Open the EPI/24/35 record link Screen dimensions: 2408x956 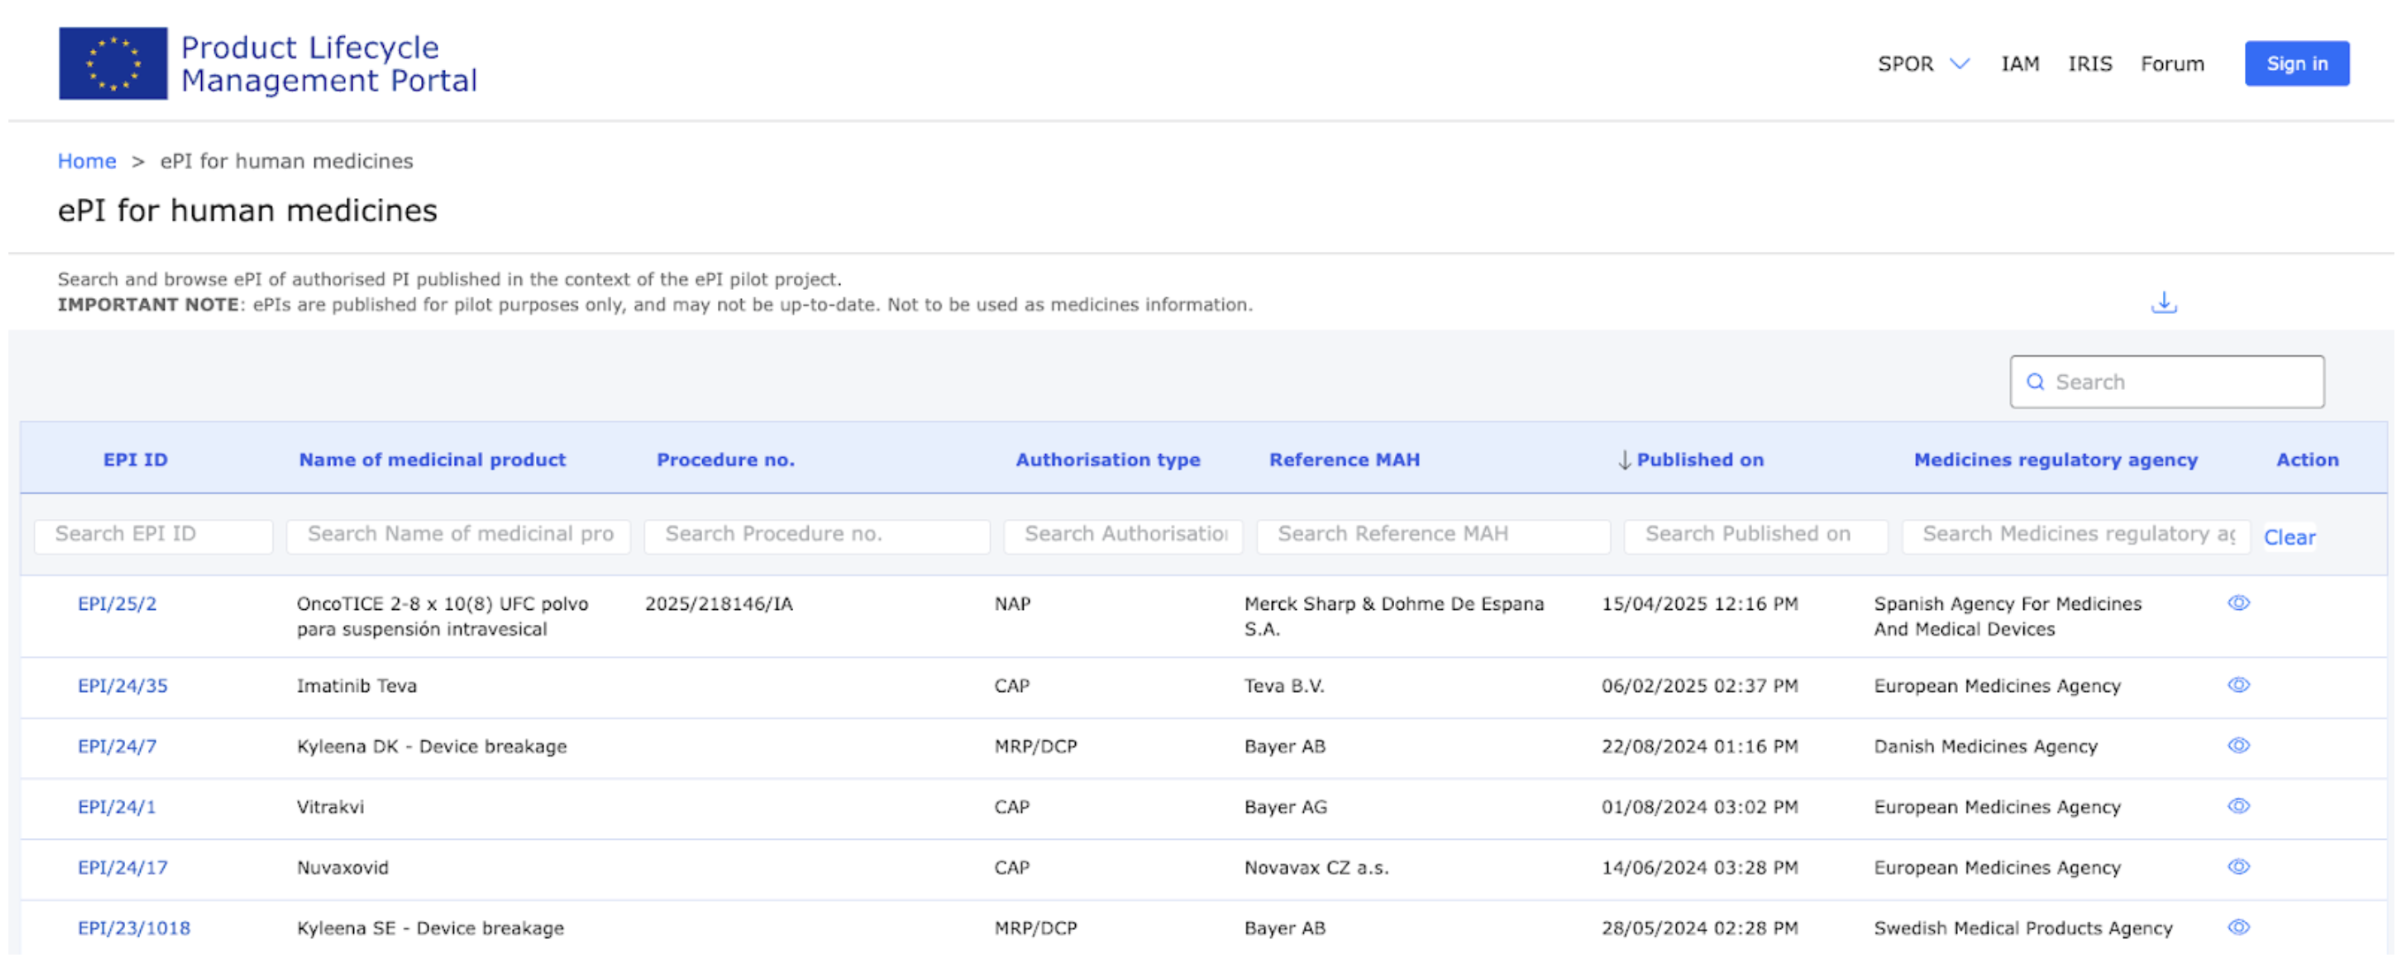coord(123,686)
